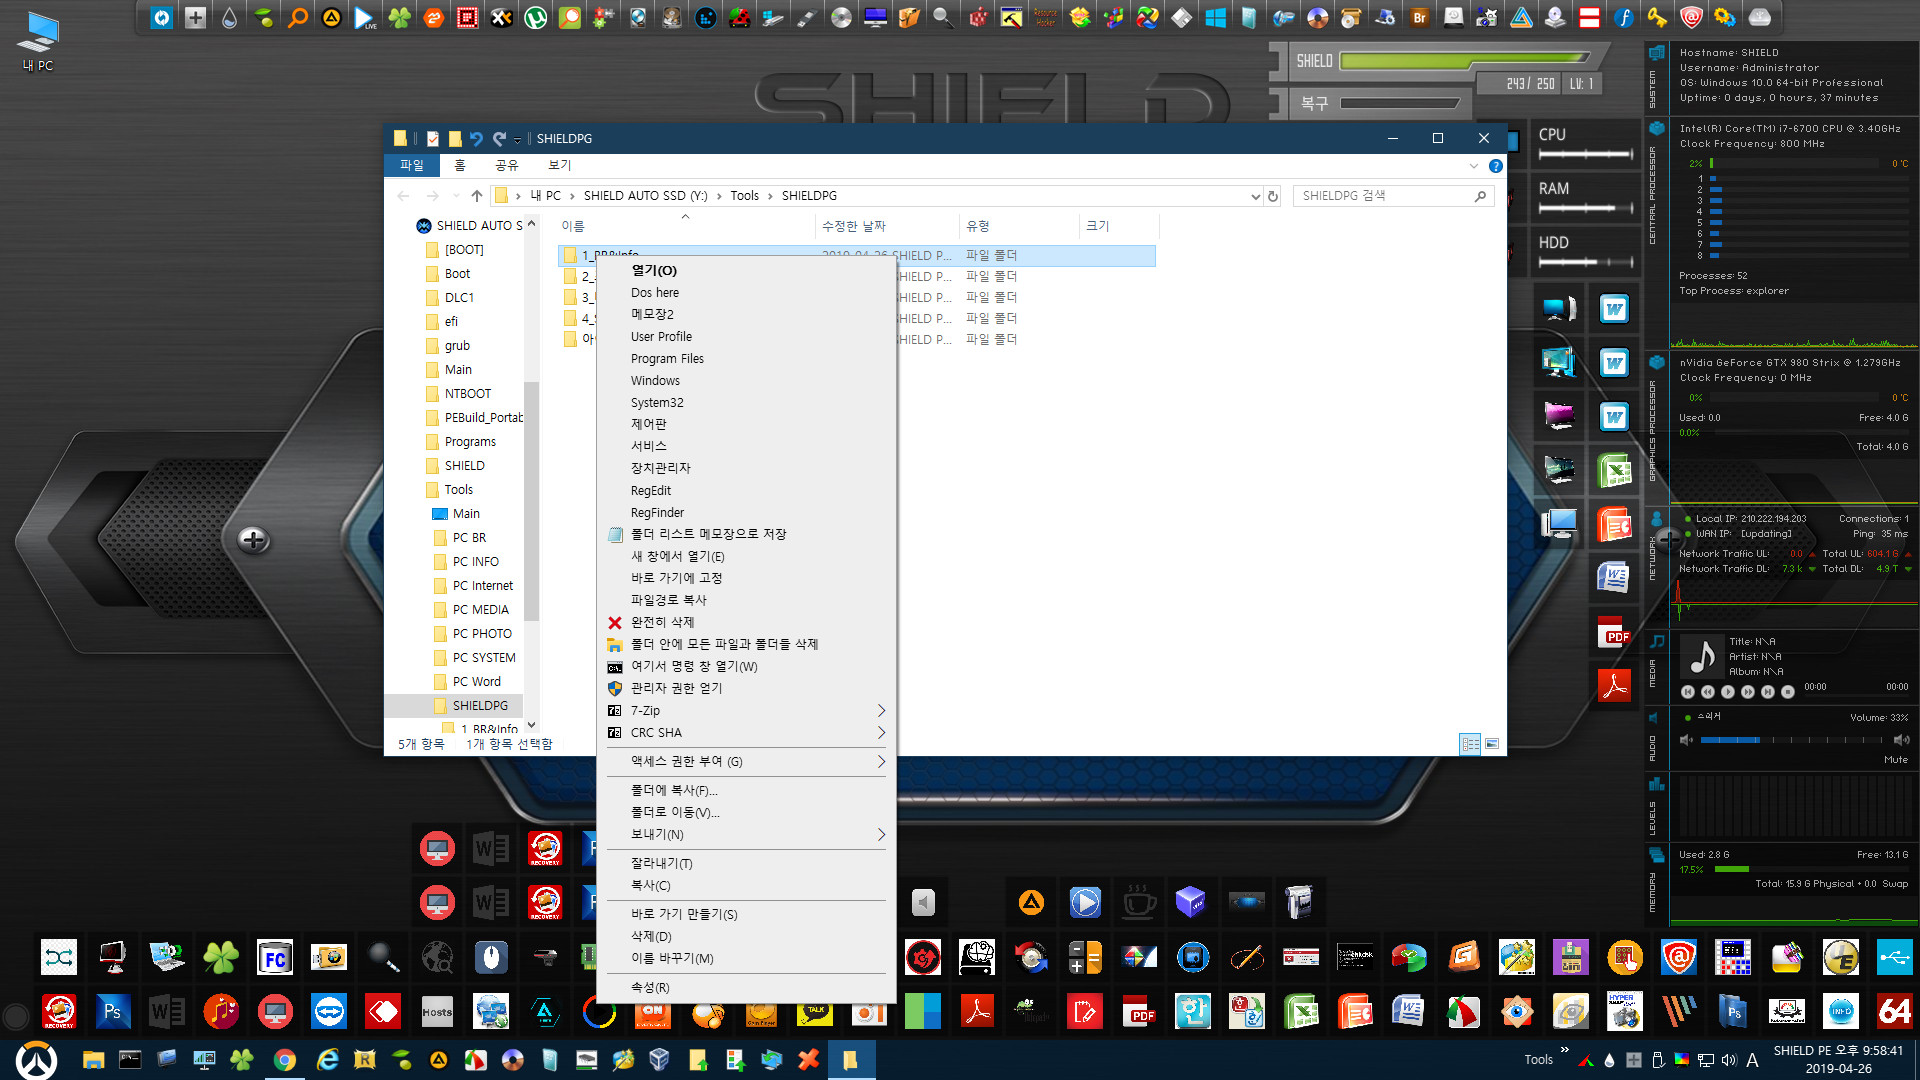Open the Hangul word processor icon

1192,1011
